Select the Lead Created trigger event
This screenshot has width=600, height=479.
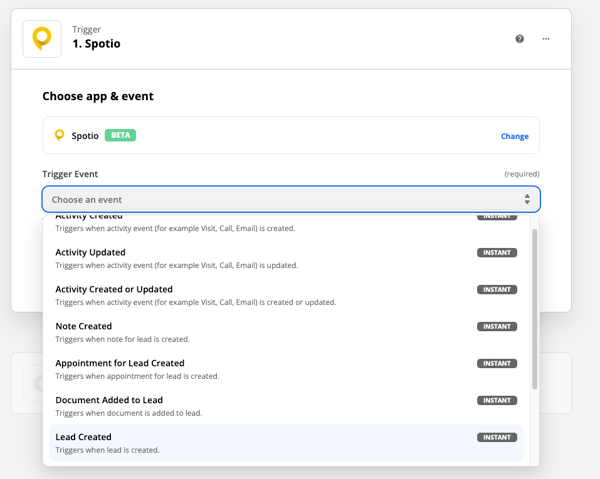[286, 443]
